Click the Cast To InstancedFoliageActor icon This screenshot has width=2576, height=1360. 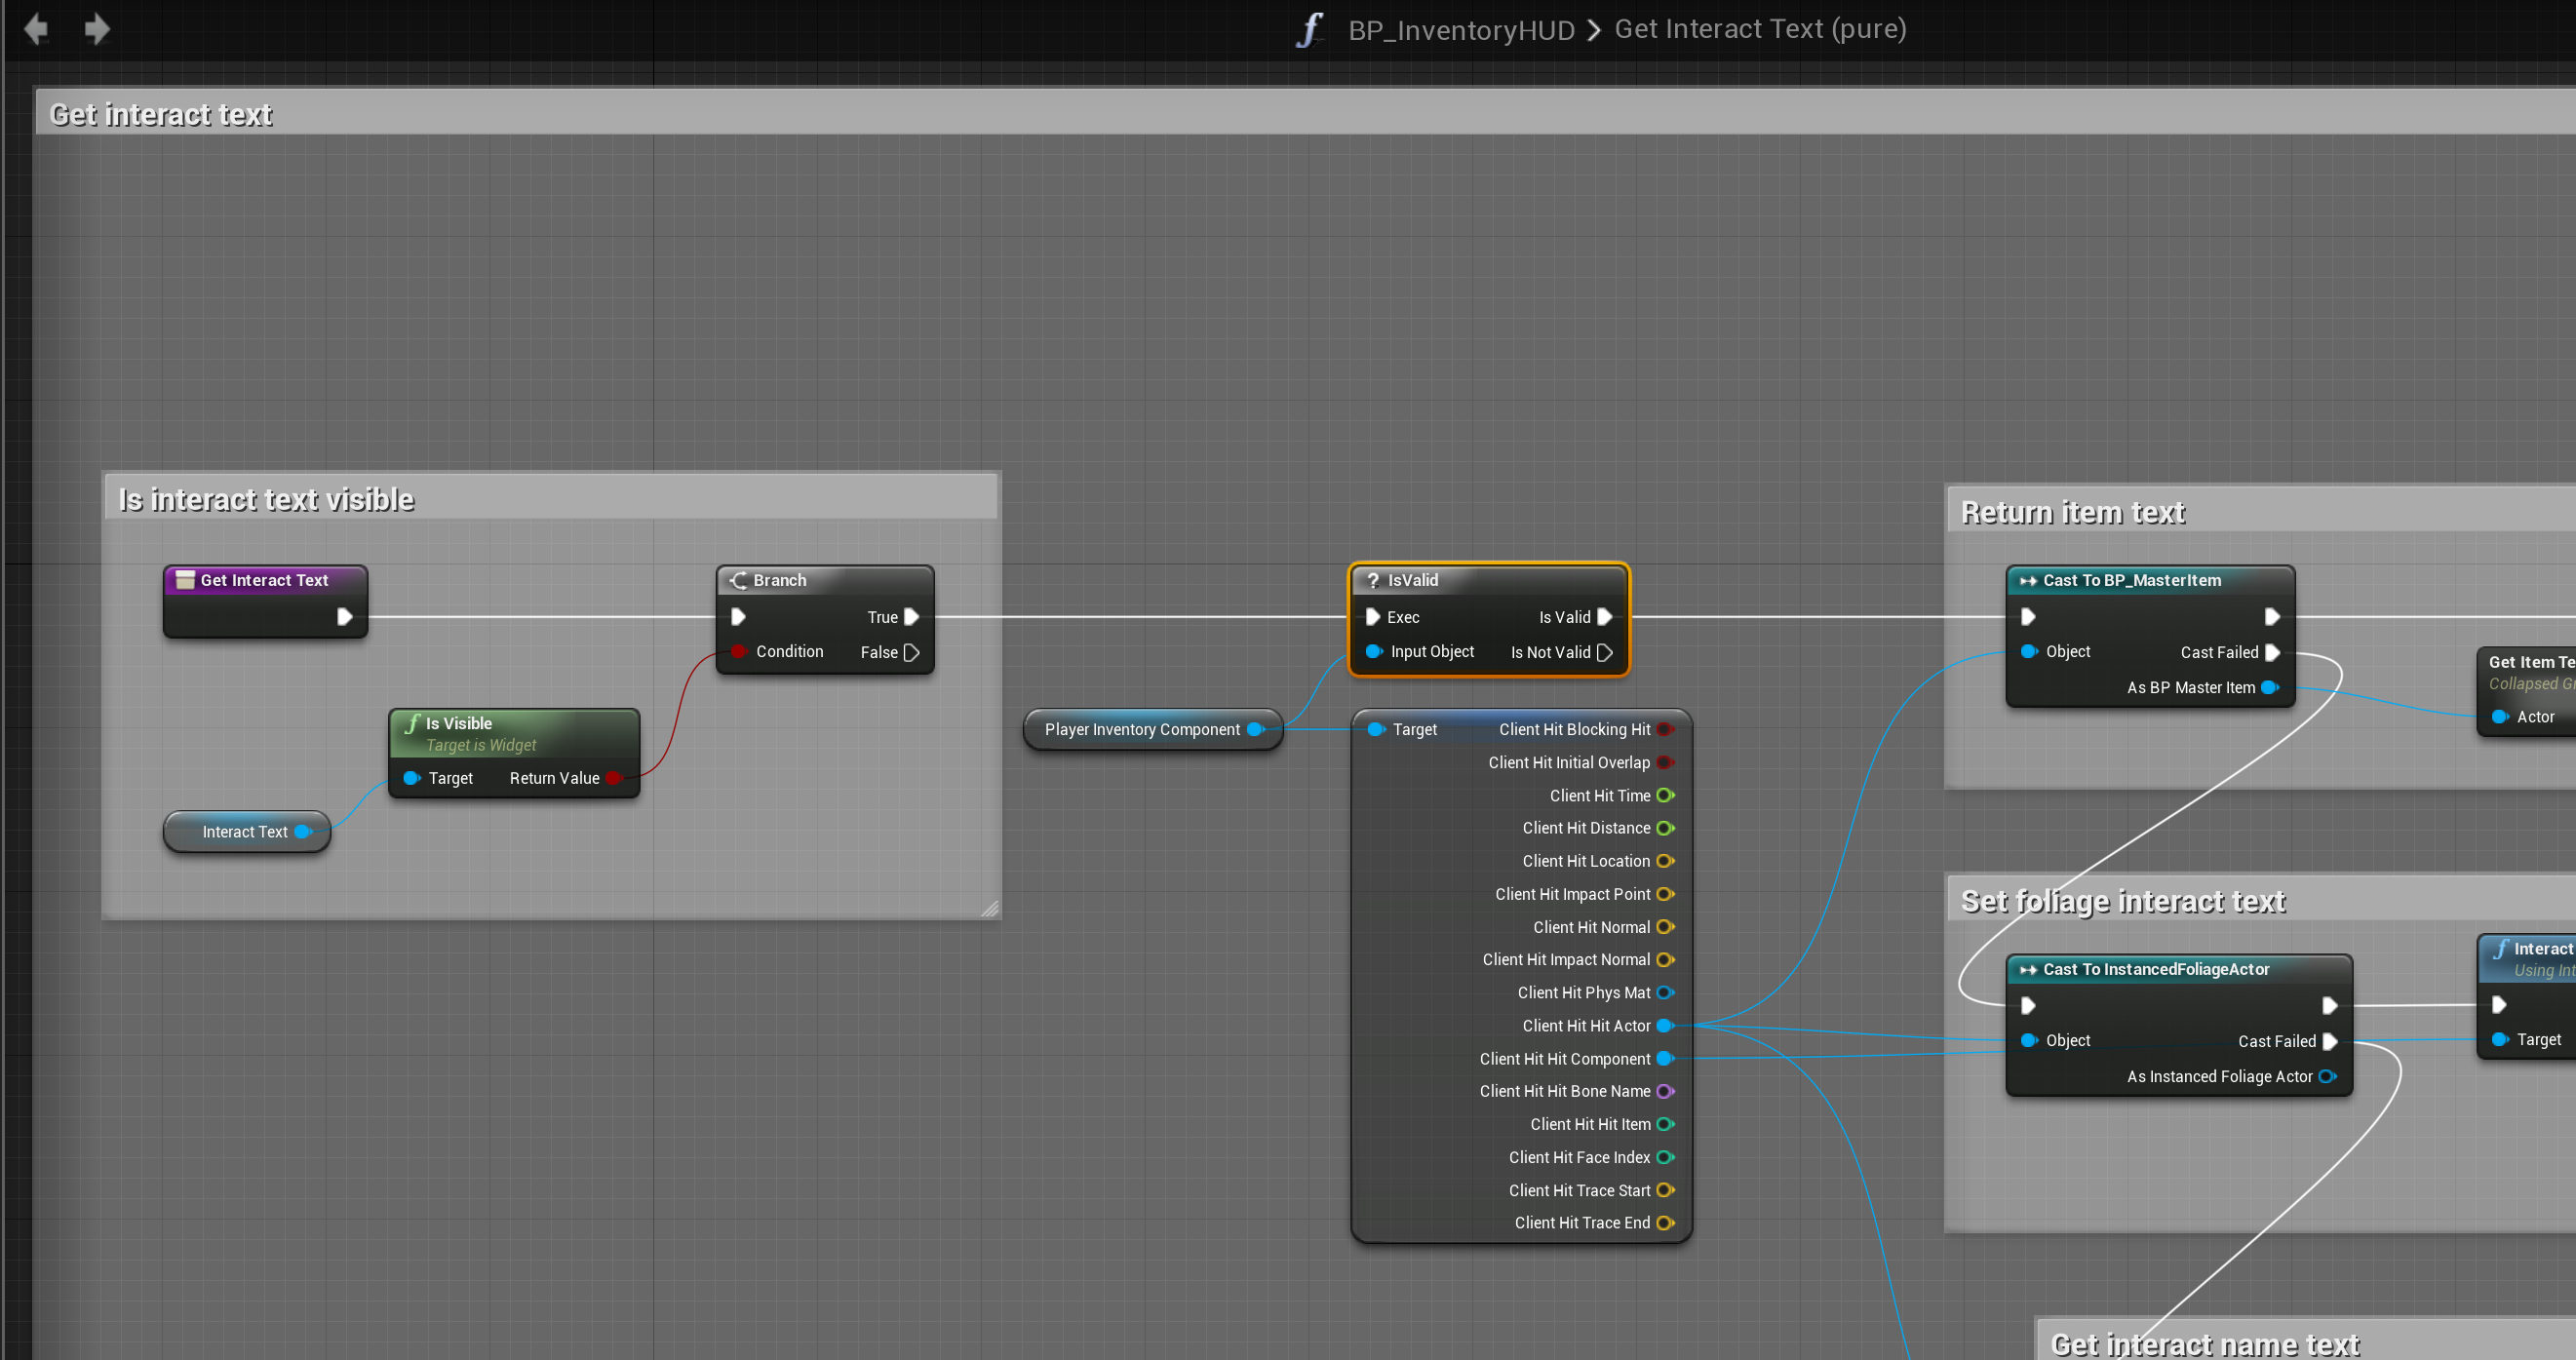(x=2027, y=969)
